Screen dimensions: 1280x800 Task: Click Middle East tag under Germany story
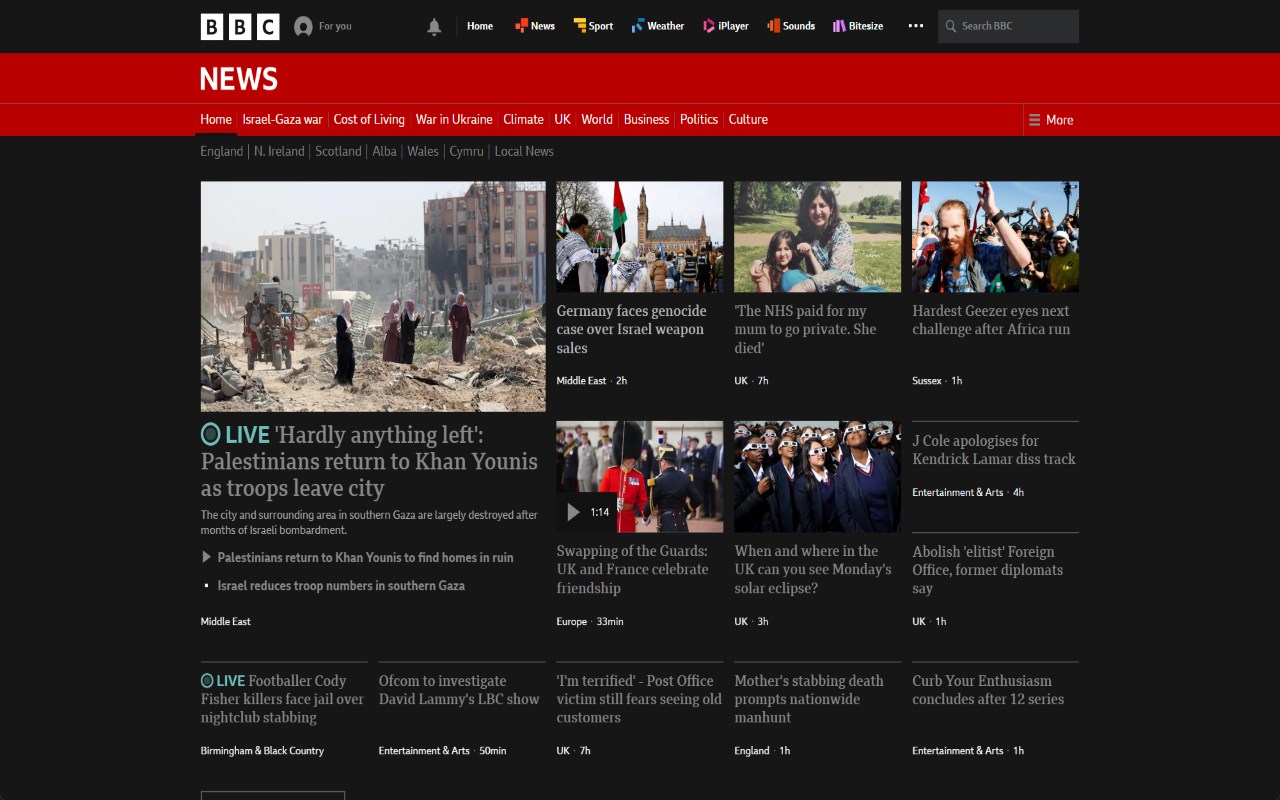point(581,381)
